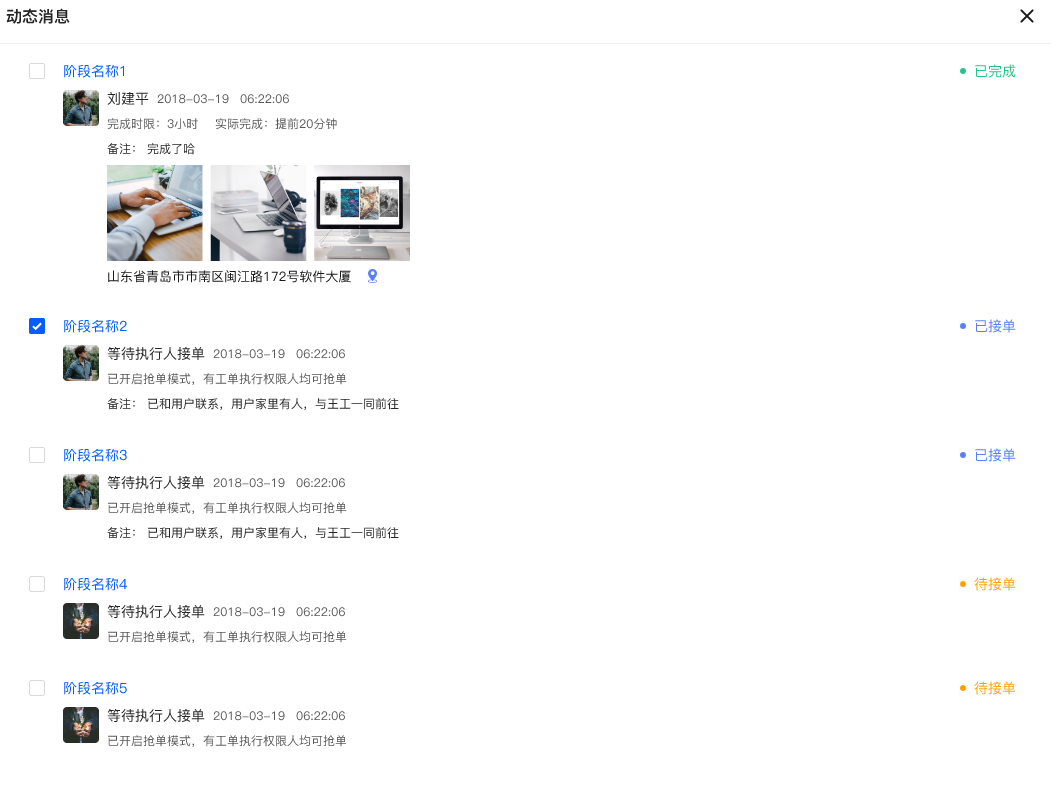Uncheck the 阶段名称2 checkbox

(37, 326)
